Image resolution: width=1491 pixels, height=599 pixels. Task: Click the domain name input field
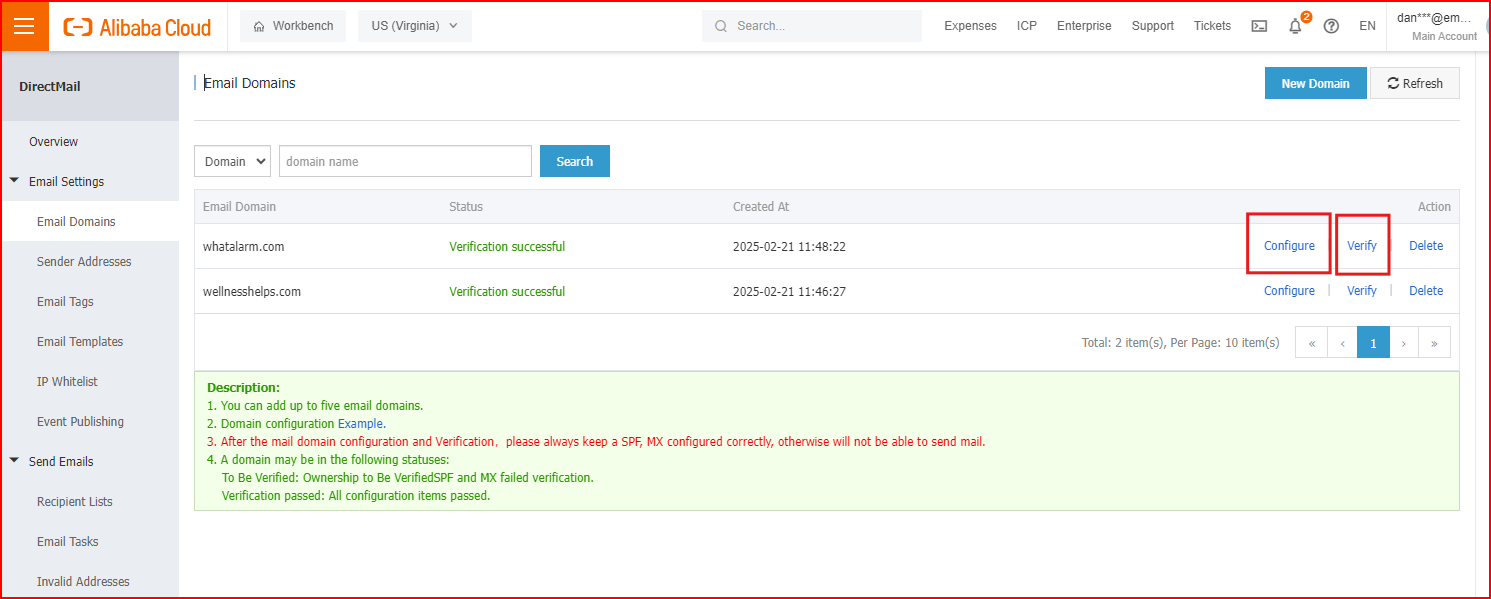(405, 161)
